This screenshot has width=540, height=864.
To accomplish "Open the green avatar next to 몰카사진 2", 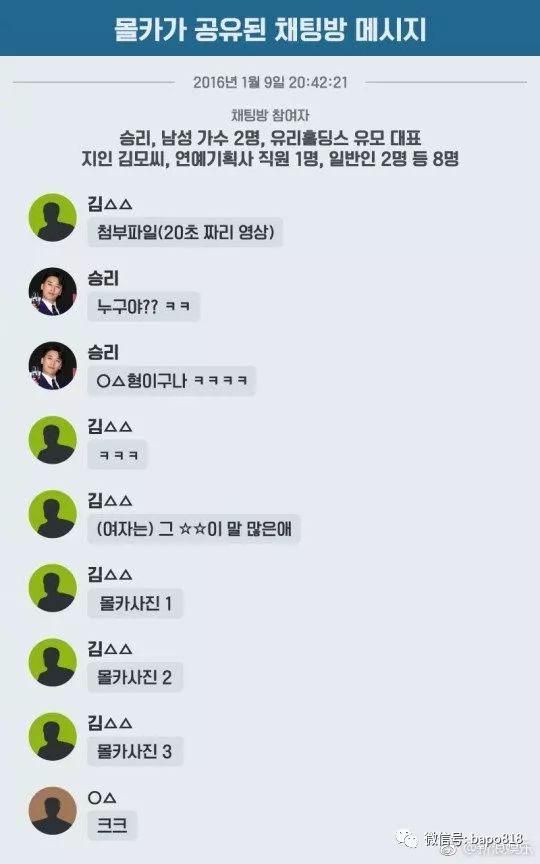I will pyautogui.click(x=52, y=662).
